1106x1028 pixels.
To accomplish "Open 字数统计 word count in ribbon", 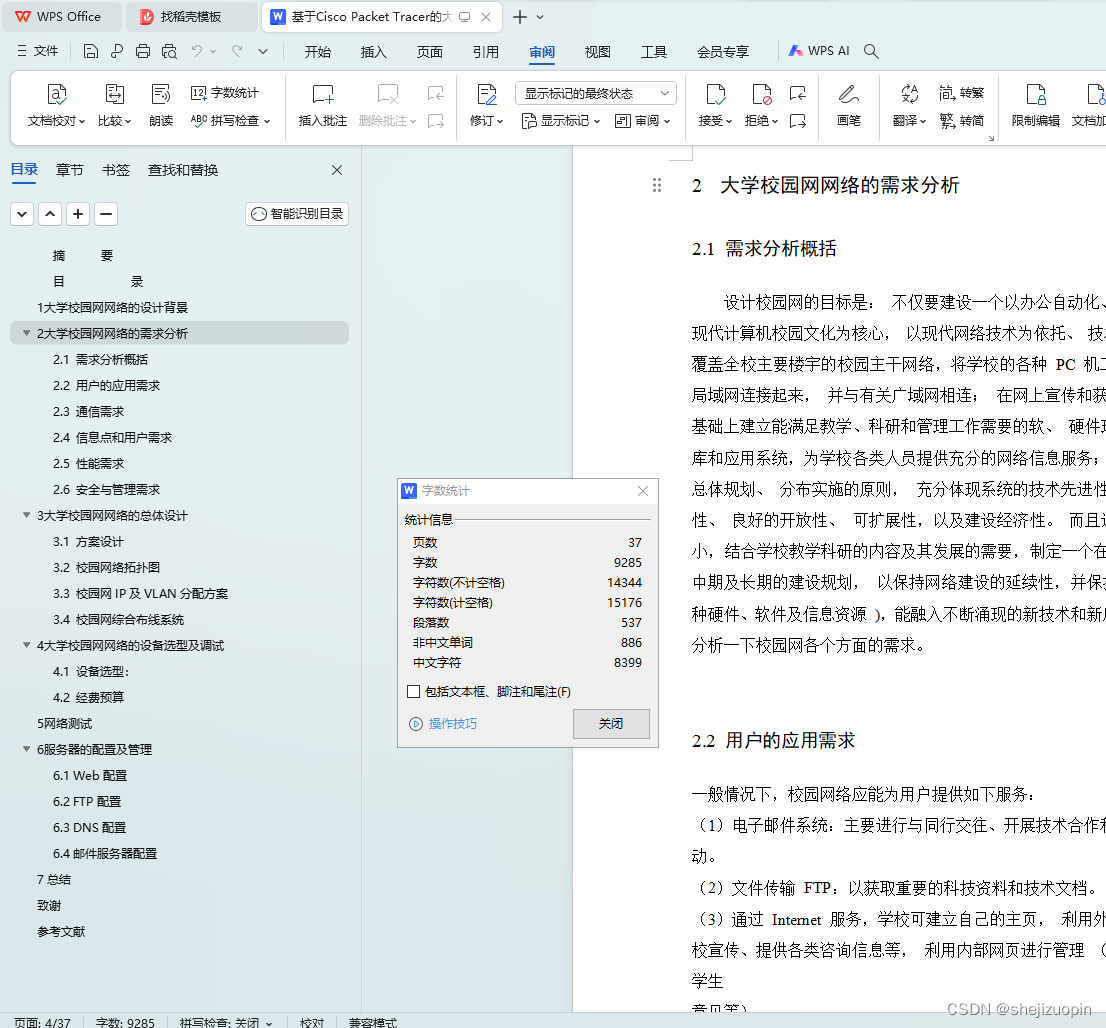I will [225, 93].
